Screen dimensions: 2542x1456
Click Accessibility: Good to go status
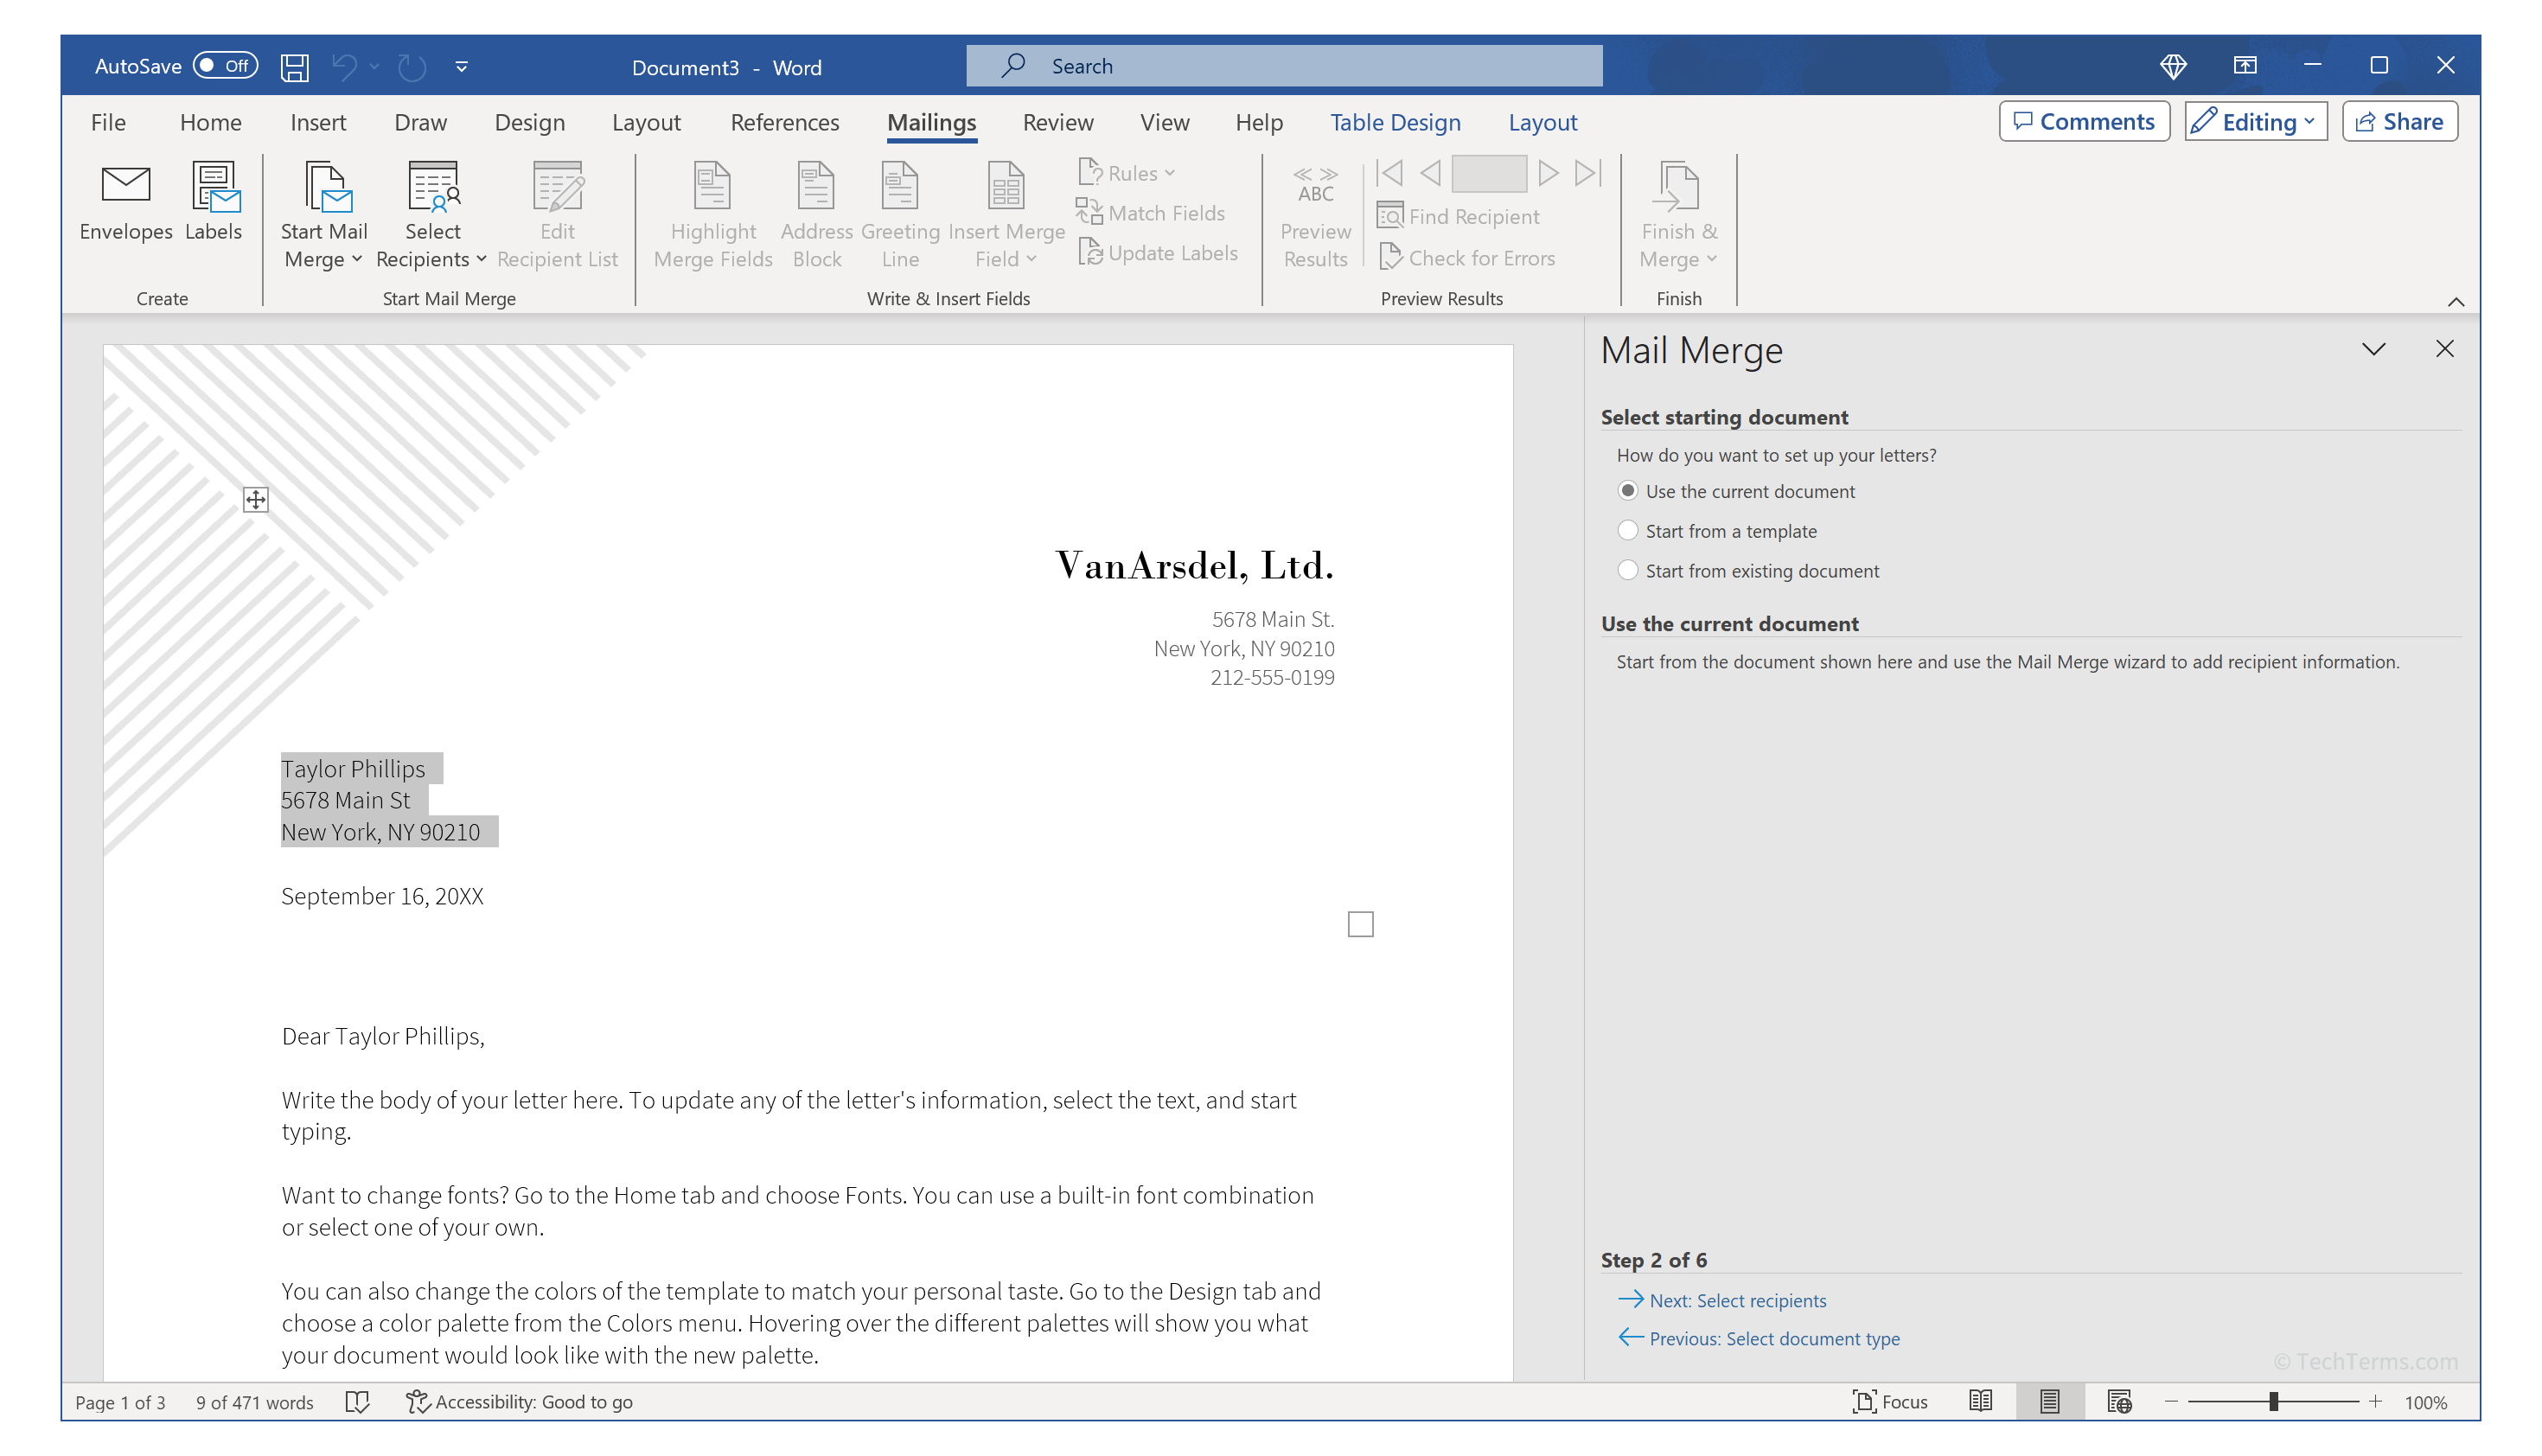[x=519, y=1402]
